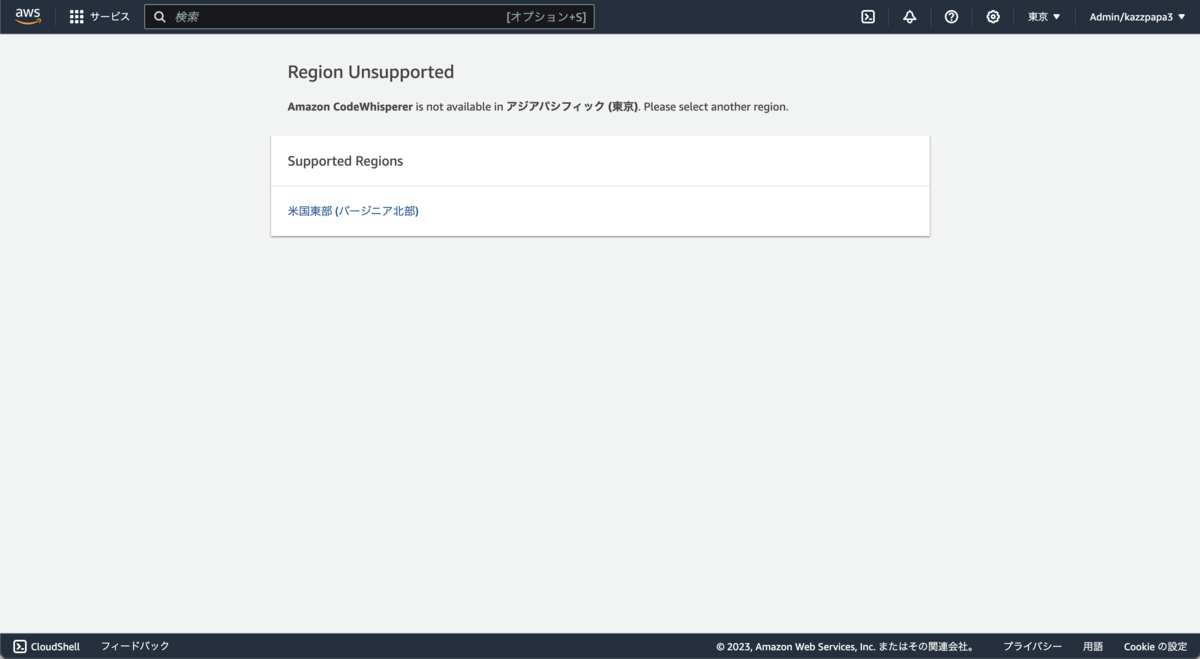Click the AWS logo home icon
This screenshot has width=1200, height=659.
(28, 16)
